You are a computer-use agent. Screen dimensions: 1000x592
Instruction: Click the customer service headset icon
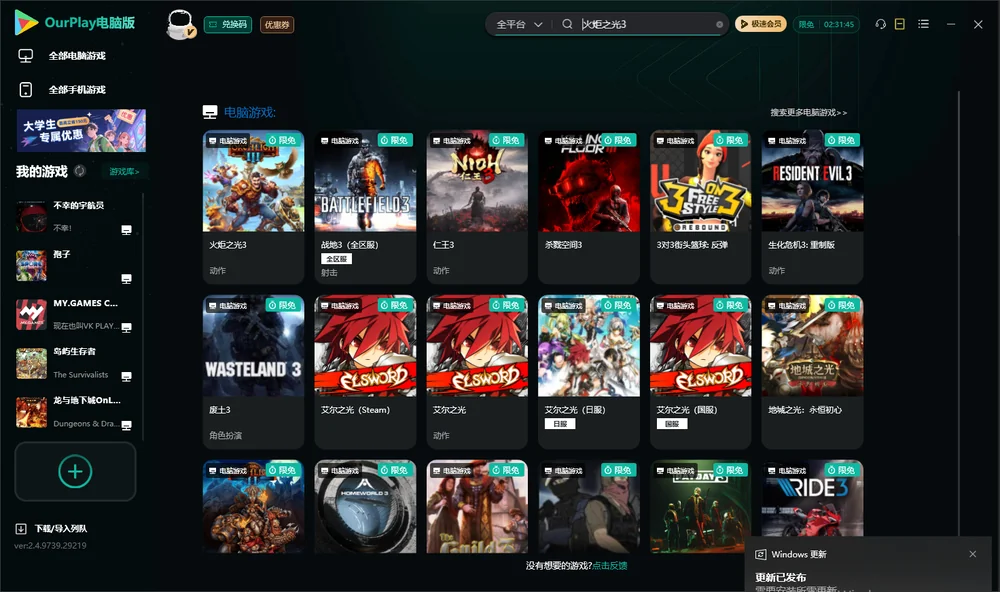(x=881, y=24)
